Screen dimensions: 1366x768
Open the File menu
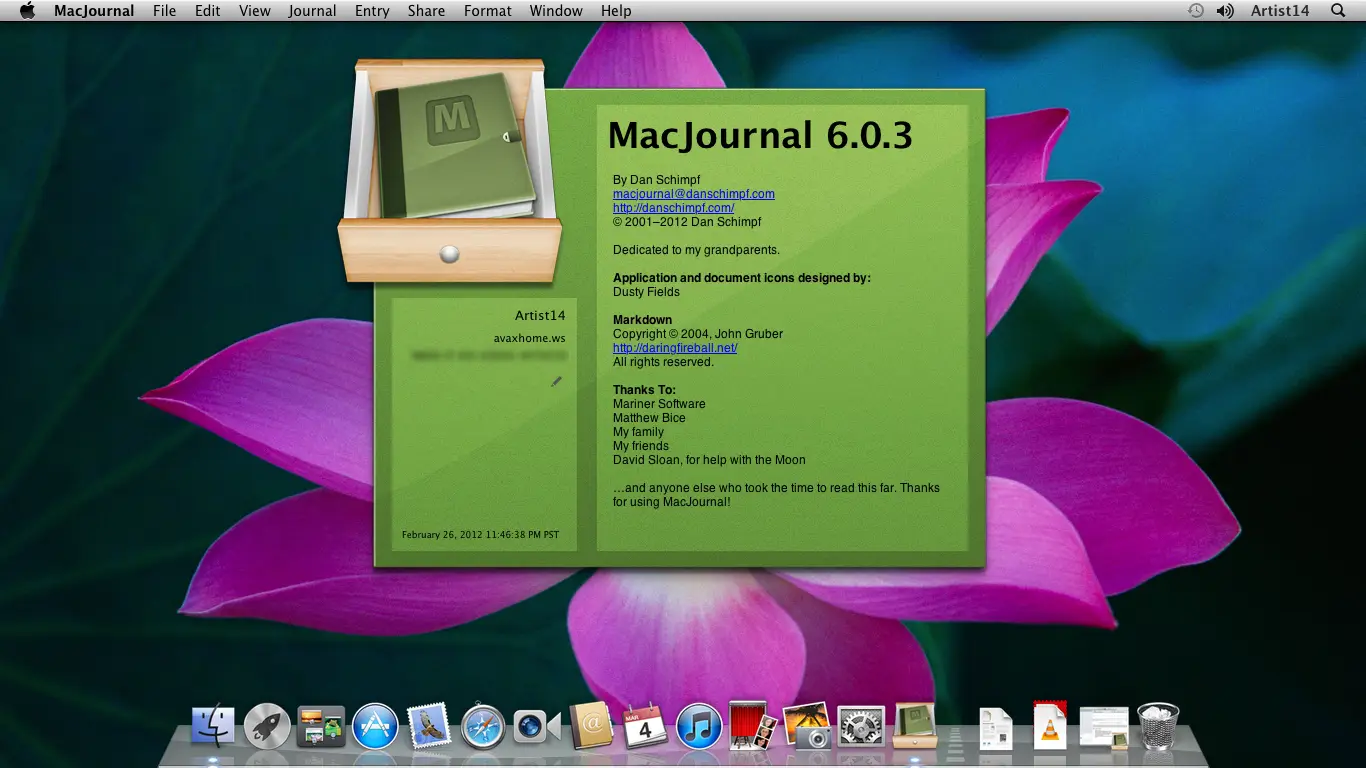(164, 11)
